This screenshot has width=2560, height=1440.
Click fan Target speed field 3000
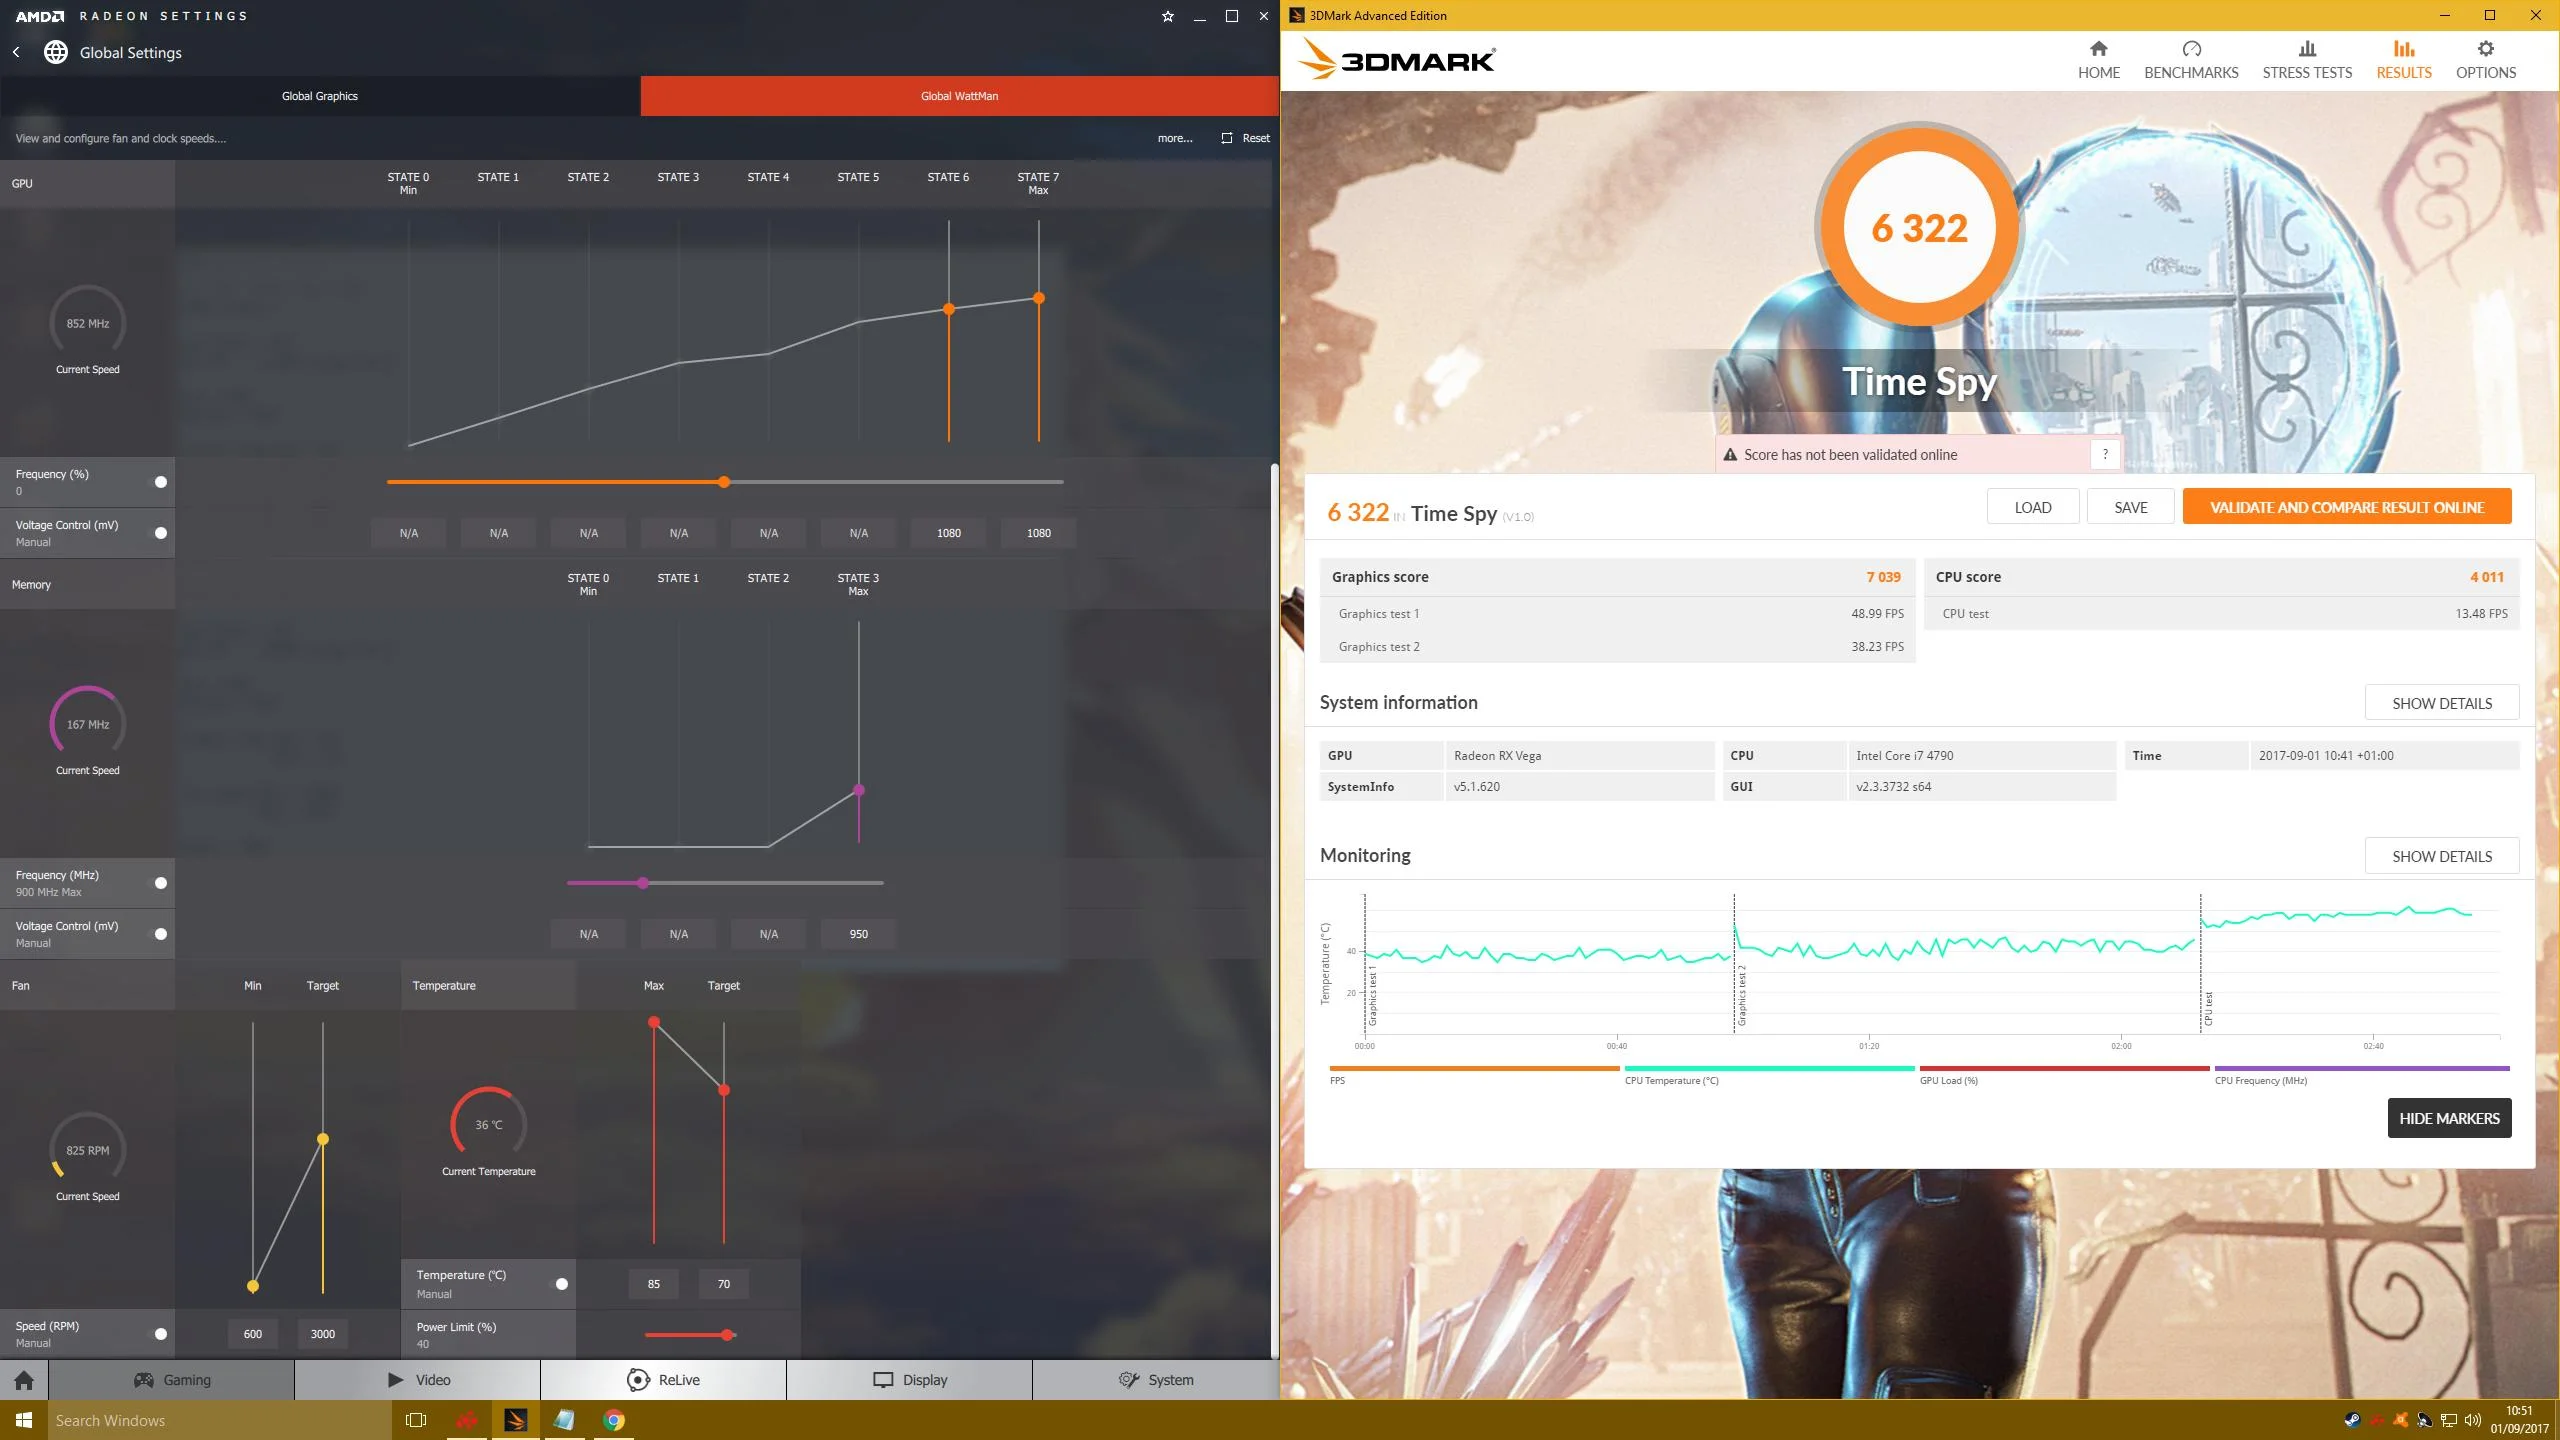(x=322, y=1334)
